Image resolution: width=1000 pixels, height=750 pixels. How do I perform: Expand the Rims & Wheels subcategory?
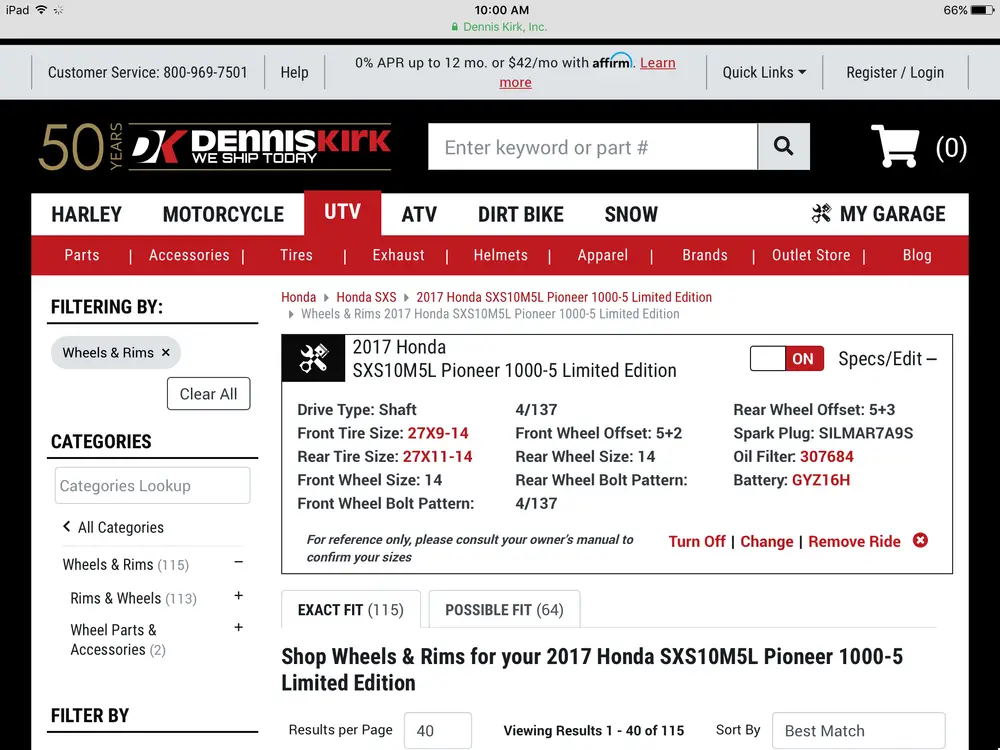coord(239,596)
